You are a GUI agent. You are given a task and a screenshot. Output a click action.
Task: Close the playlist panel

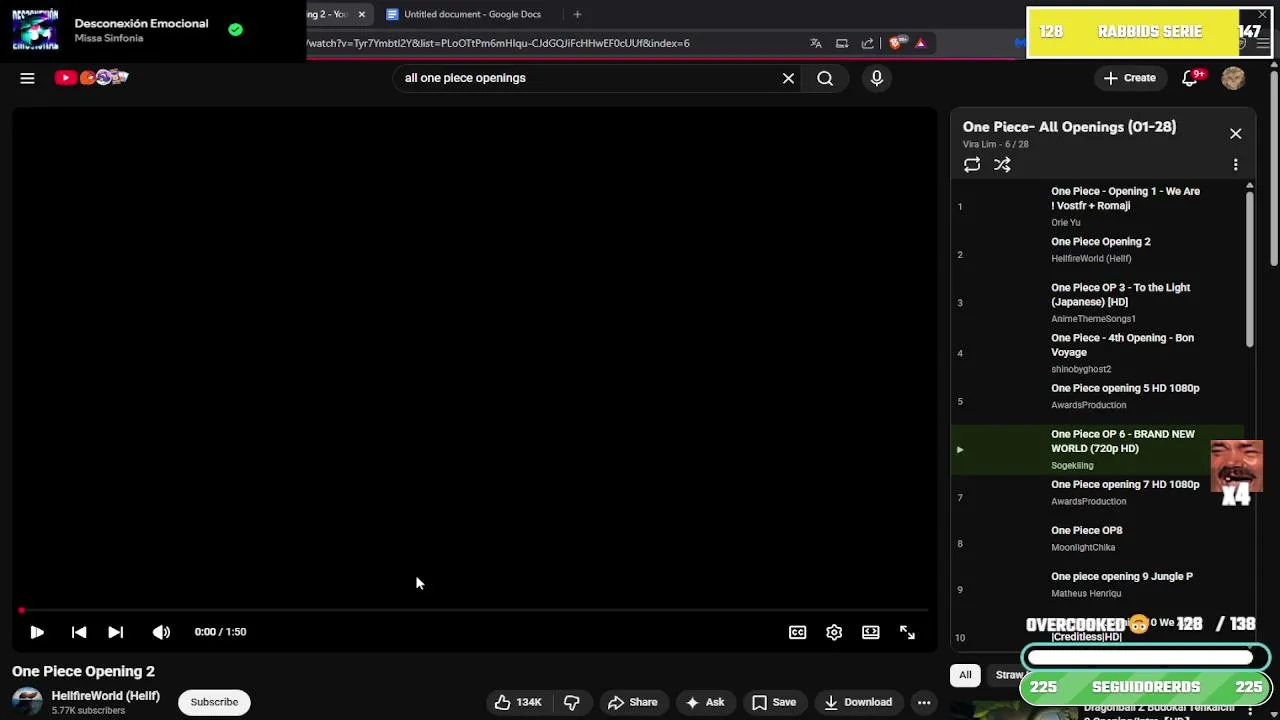[x=1236, y=134]
